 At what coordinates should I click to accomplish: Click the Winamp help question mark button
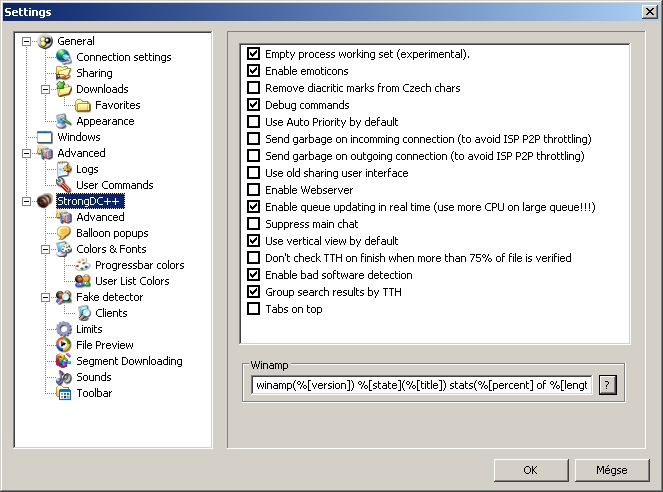(607, 385)
